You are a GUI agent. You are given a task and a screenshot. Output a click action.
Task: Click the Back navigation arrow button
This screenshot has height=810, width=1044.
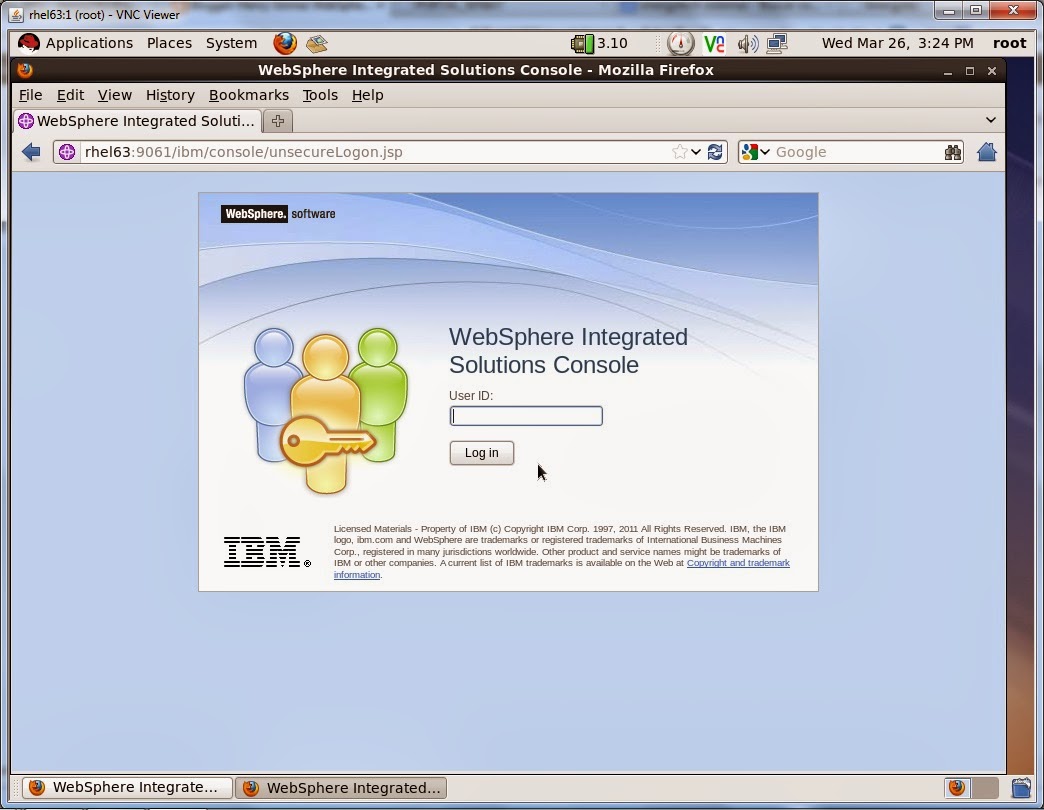(31, 151)
